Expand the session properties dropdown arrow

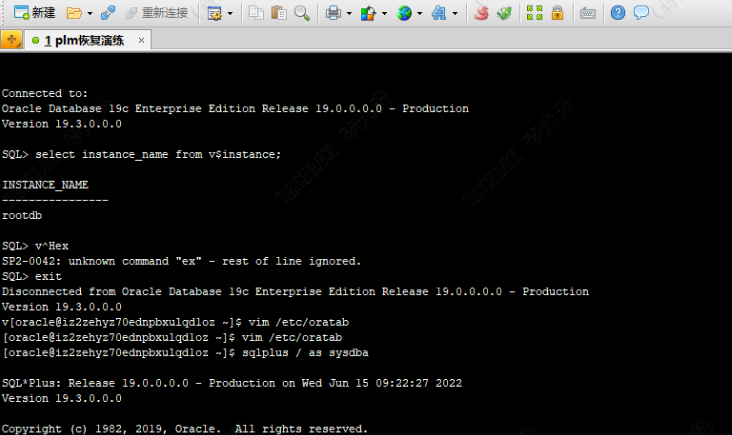tap(230, 14)
